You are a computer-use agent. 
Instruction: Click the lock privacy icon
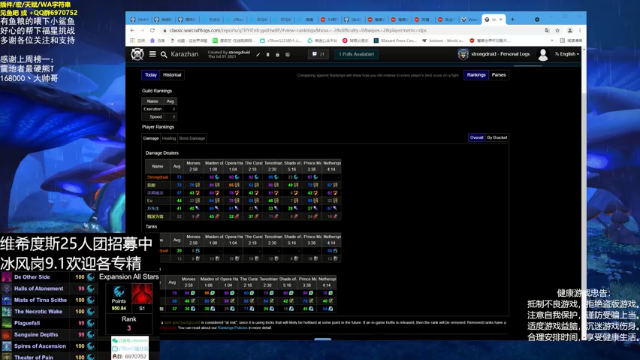278,54
